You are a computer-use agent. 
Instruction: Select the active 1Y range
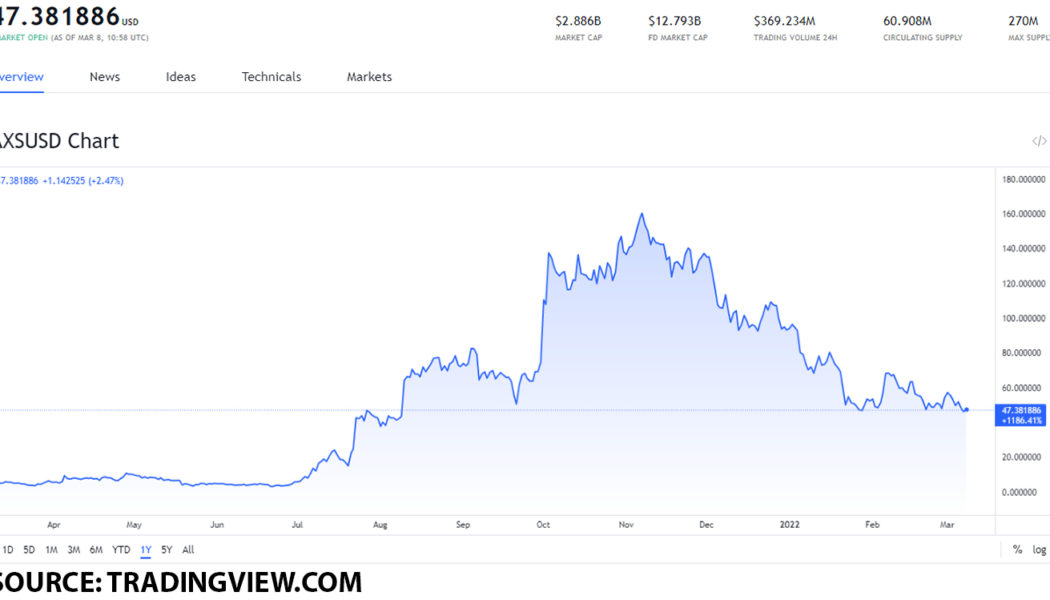pyautogui.click(x=146, y=550)
